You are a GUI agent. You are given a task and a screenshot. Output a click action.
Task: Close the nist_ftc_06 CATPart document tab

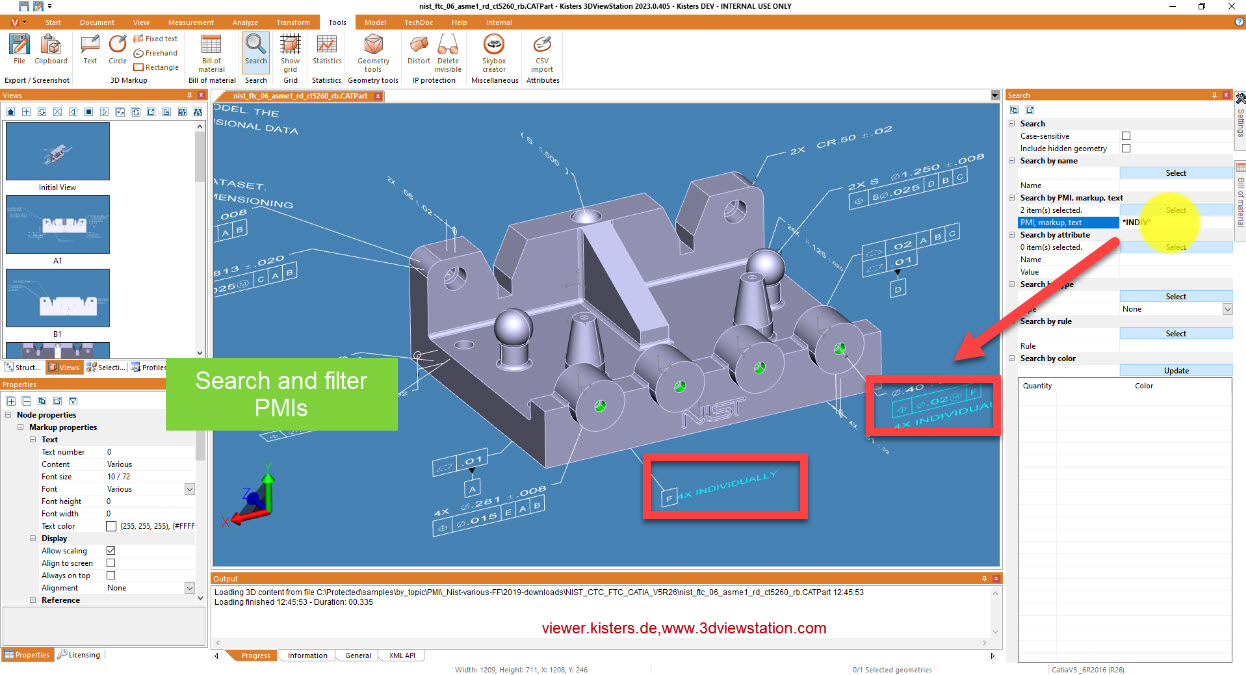[377, 95]
